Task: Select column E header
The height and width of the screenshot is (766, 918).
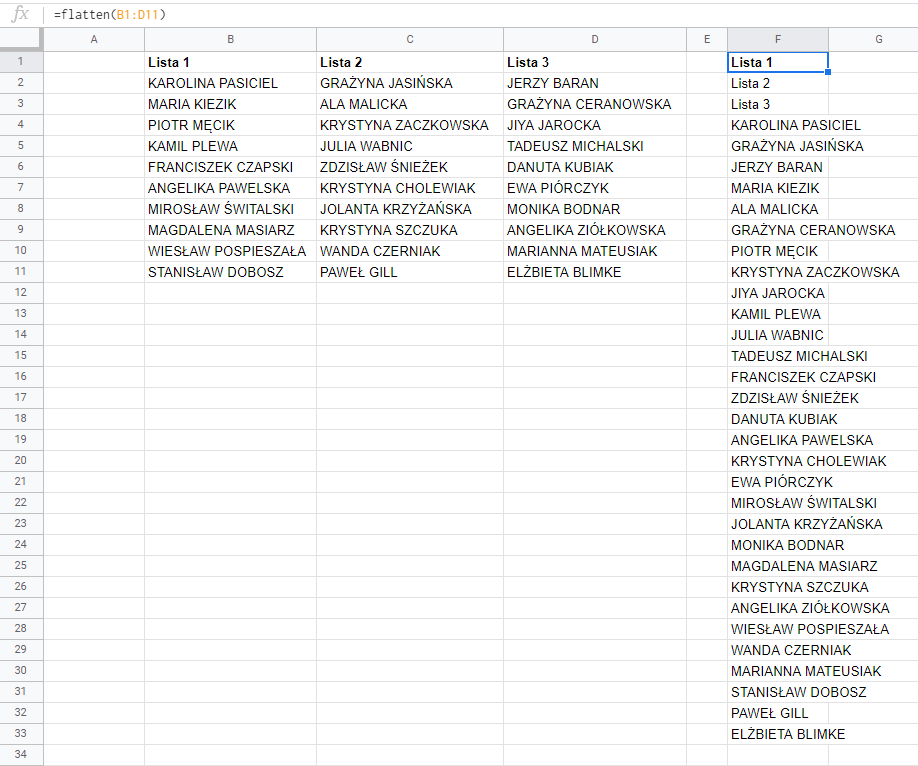Action: (707, 39)
